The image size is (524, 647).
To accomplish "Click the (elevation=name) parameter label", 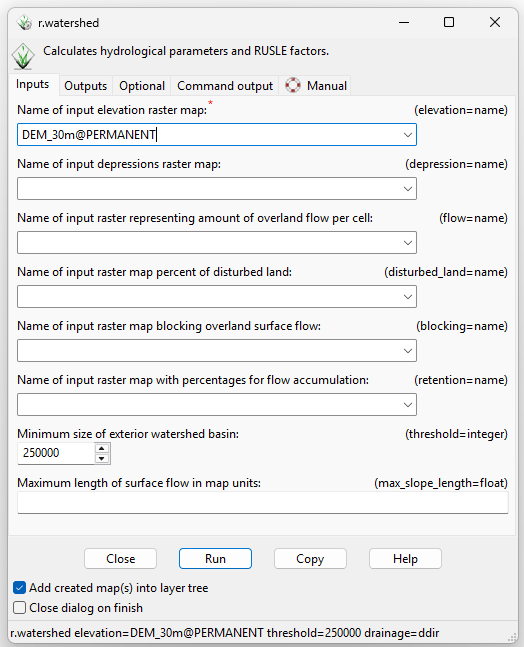I will pos(461,110).
